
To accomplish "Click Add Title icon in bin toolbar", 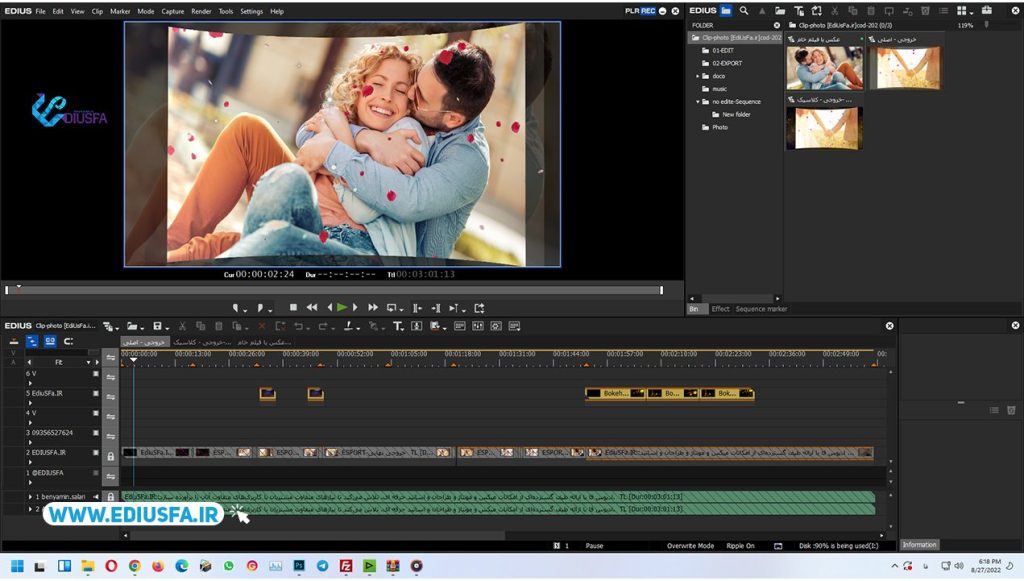I will click(799, 10).
